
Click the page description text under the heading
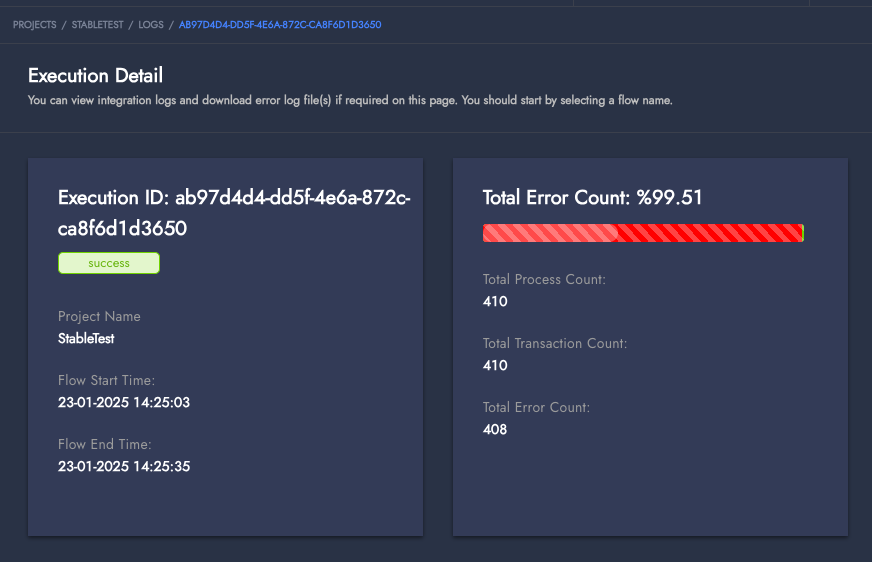click(x=350, y=101)
